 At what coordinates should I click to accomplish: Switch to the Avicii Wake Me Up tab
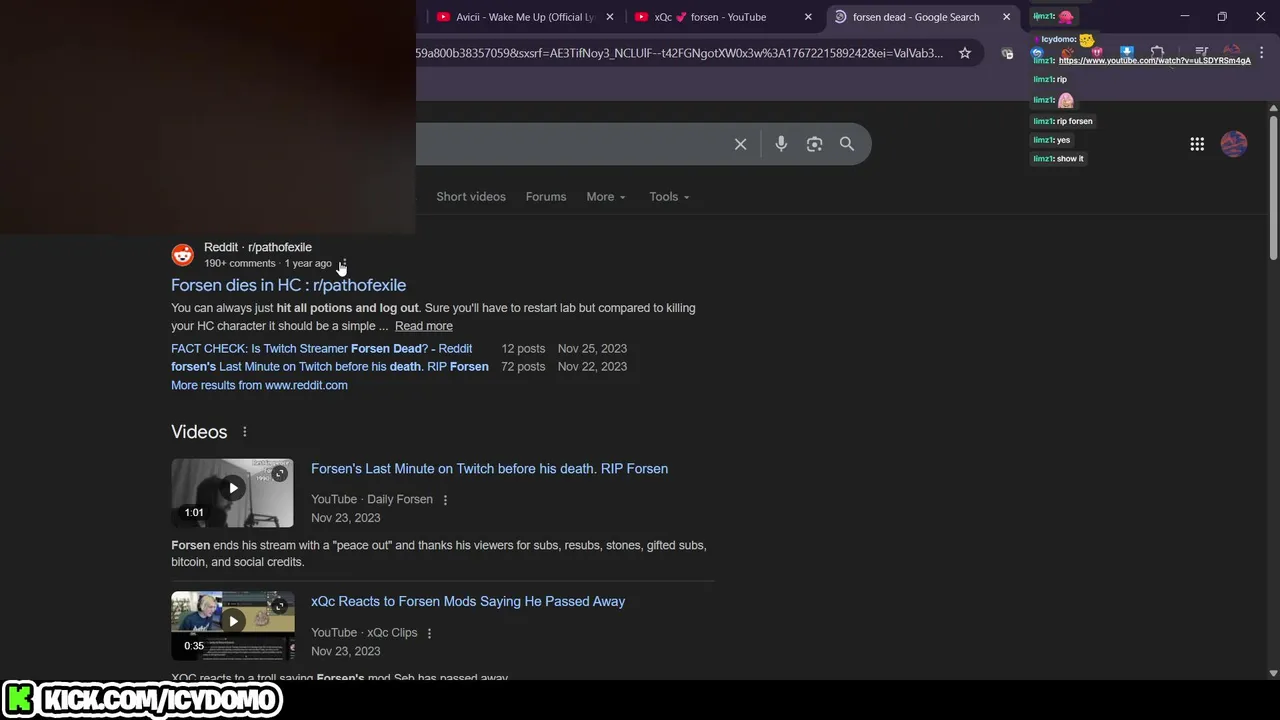(525, 17)
